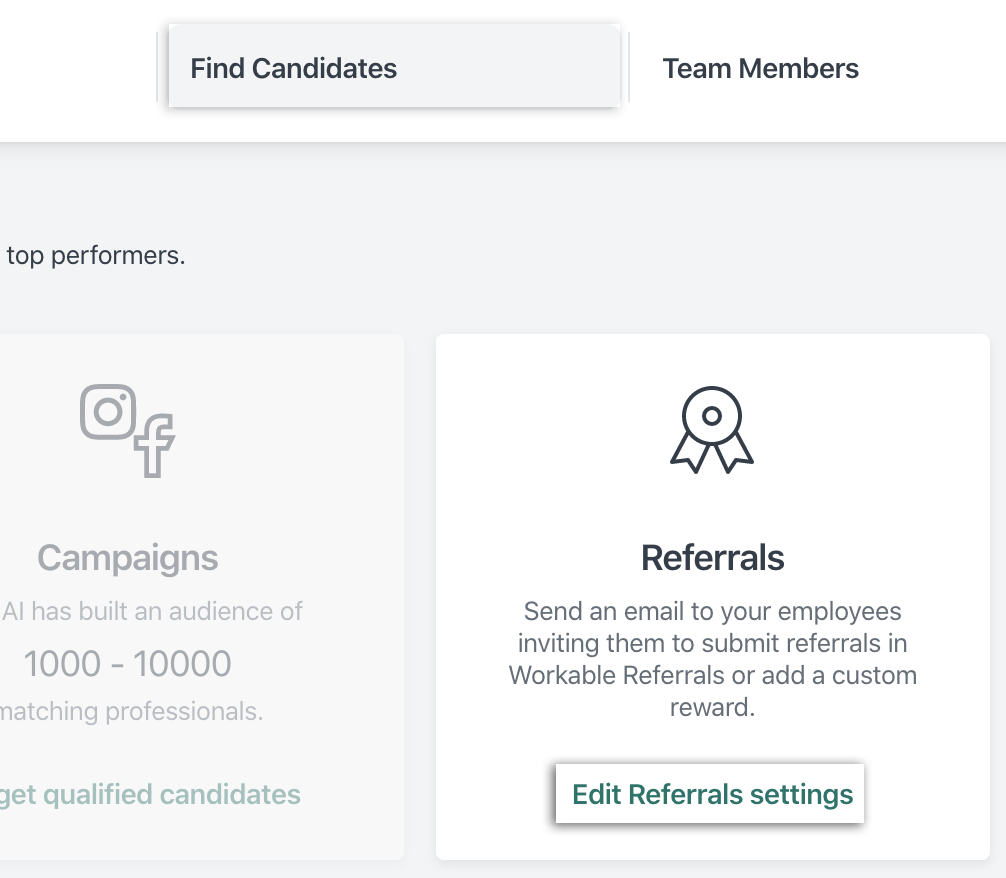
Task: Click the get qualified candidates link
Action: pyautogui.click(x=150, y=795)
